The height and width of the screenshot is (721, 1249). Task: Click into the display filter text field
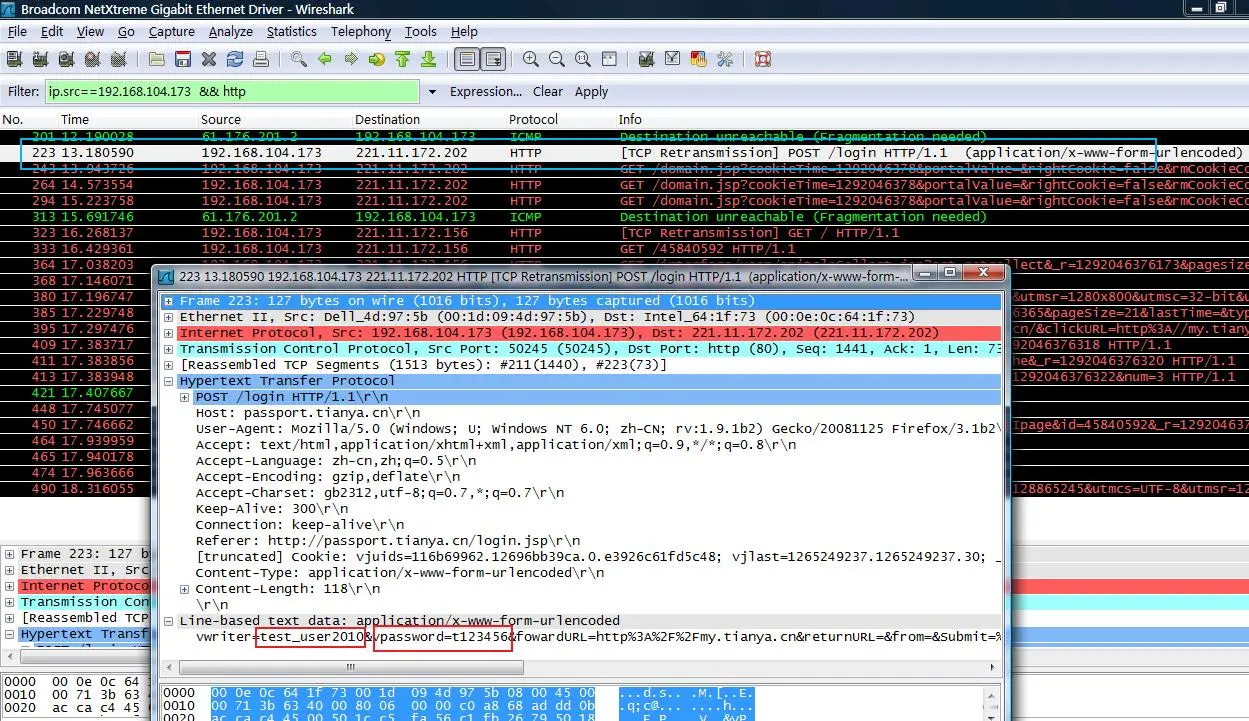coord(232,92)
